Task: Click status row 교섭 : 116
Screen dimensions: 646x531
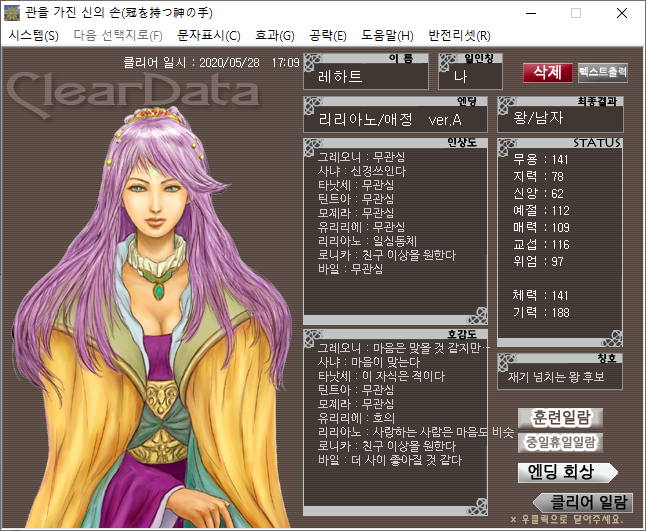Action: tap(541, 245)
